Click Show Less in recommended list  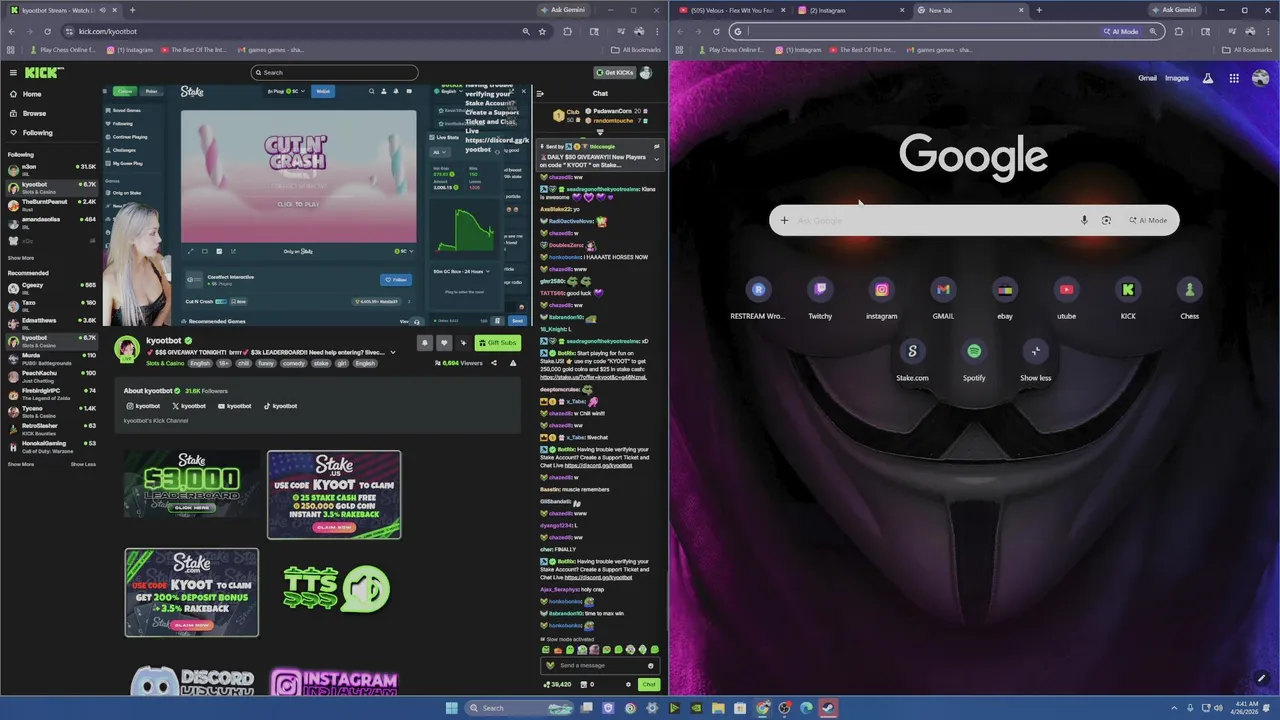83,464
